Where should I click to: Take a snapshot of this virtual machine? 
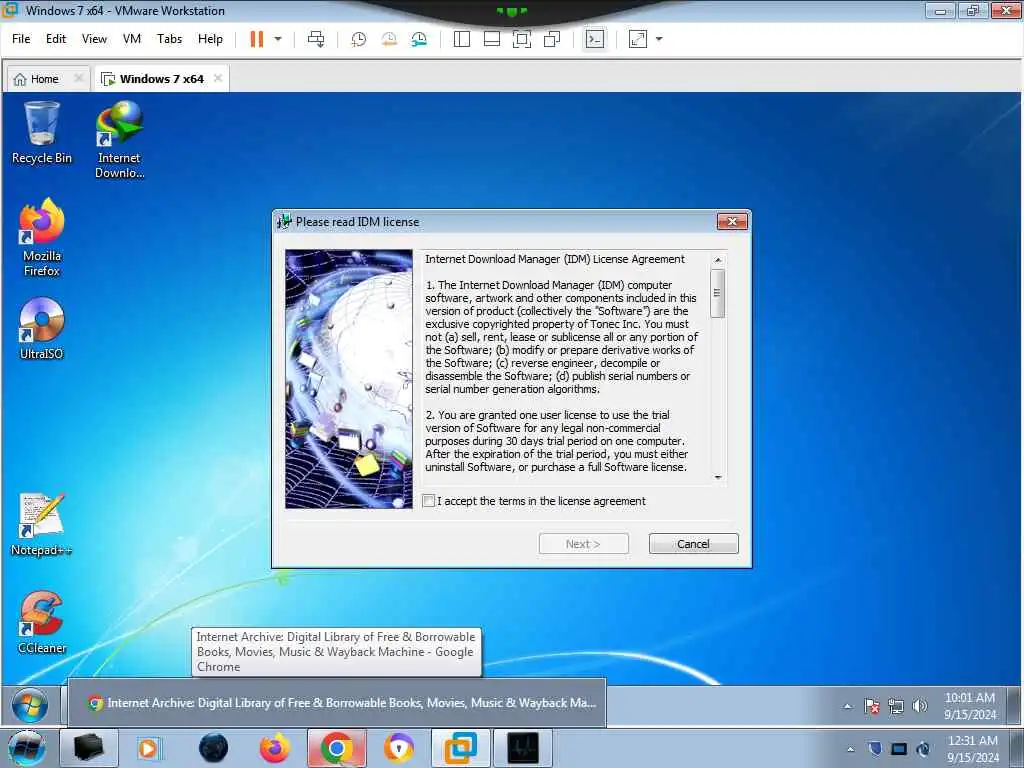pos(359,39)
